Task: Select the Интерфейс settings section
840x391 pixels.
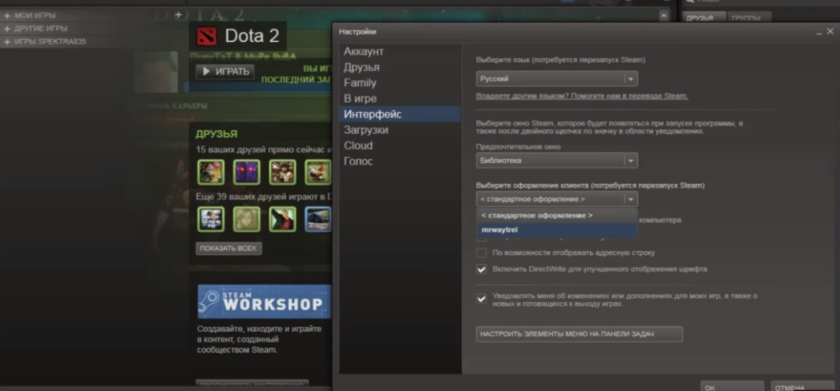Action: [400, 114]
